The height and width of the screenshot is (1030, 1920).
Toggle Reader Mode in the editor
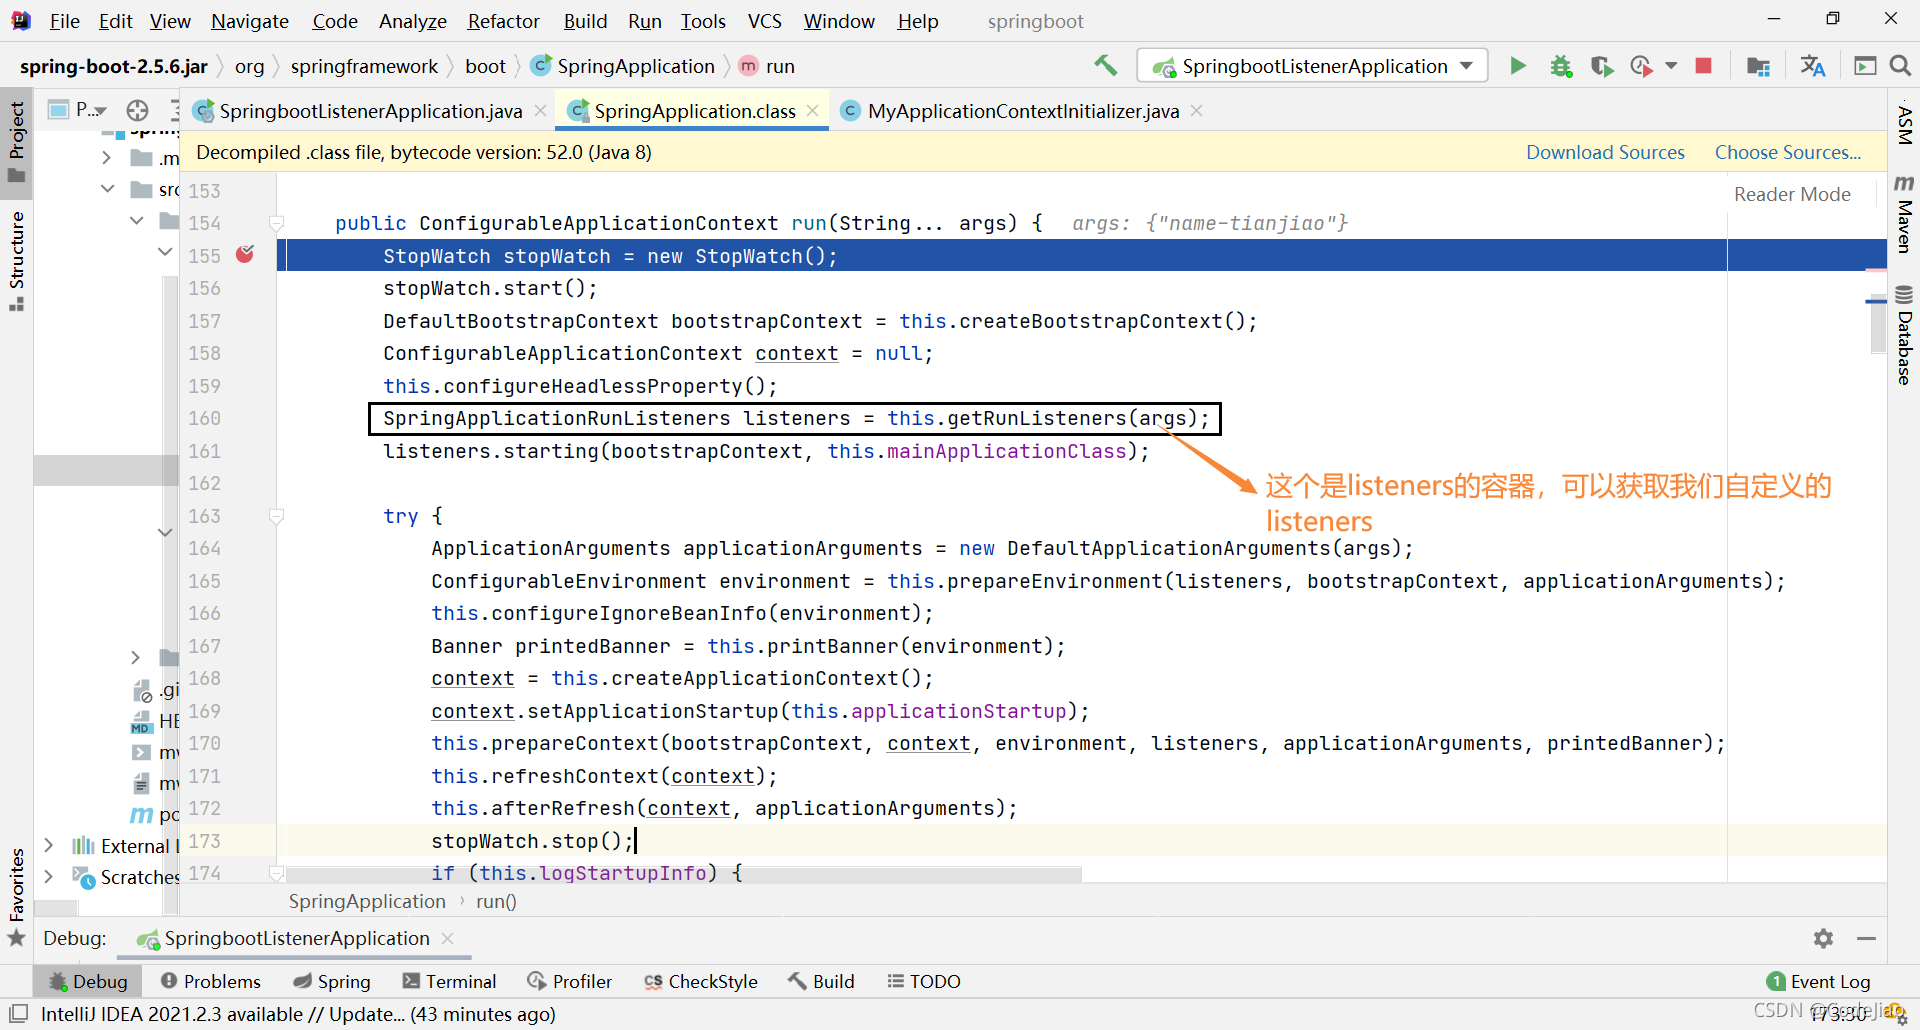(x=1792, y=194)
